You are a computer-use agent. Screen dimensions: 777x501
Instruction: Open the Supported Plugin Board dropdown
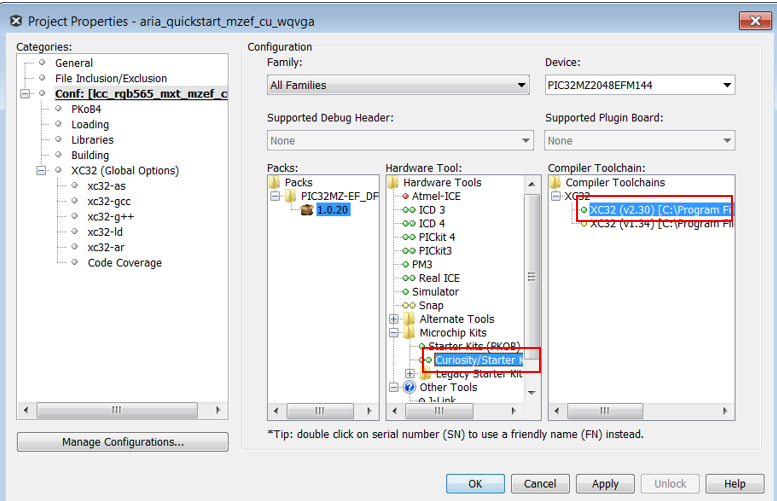[x=640, y=141]
